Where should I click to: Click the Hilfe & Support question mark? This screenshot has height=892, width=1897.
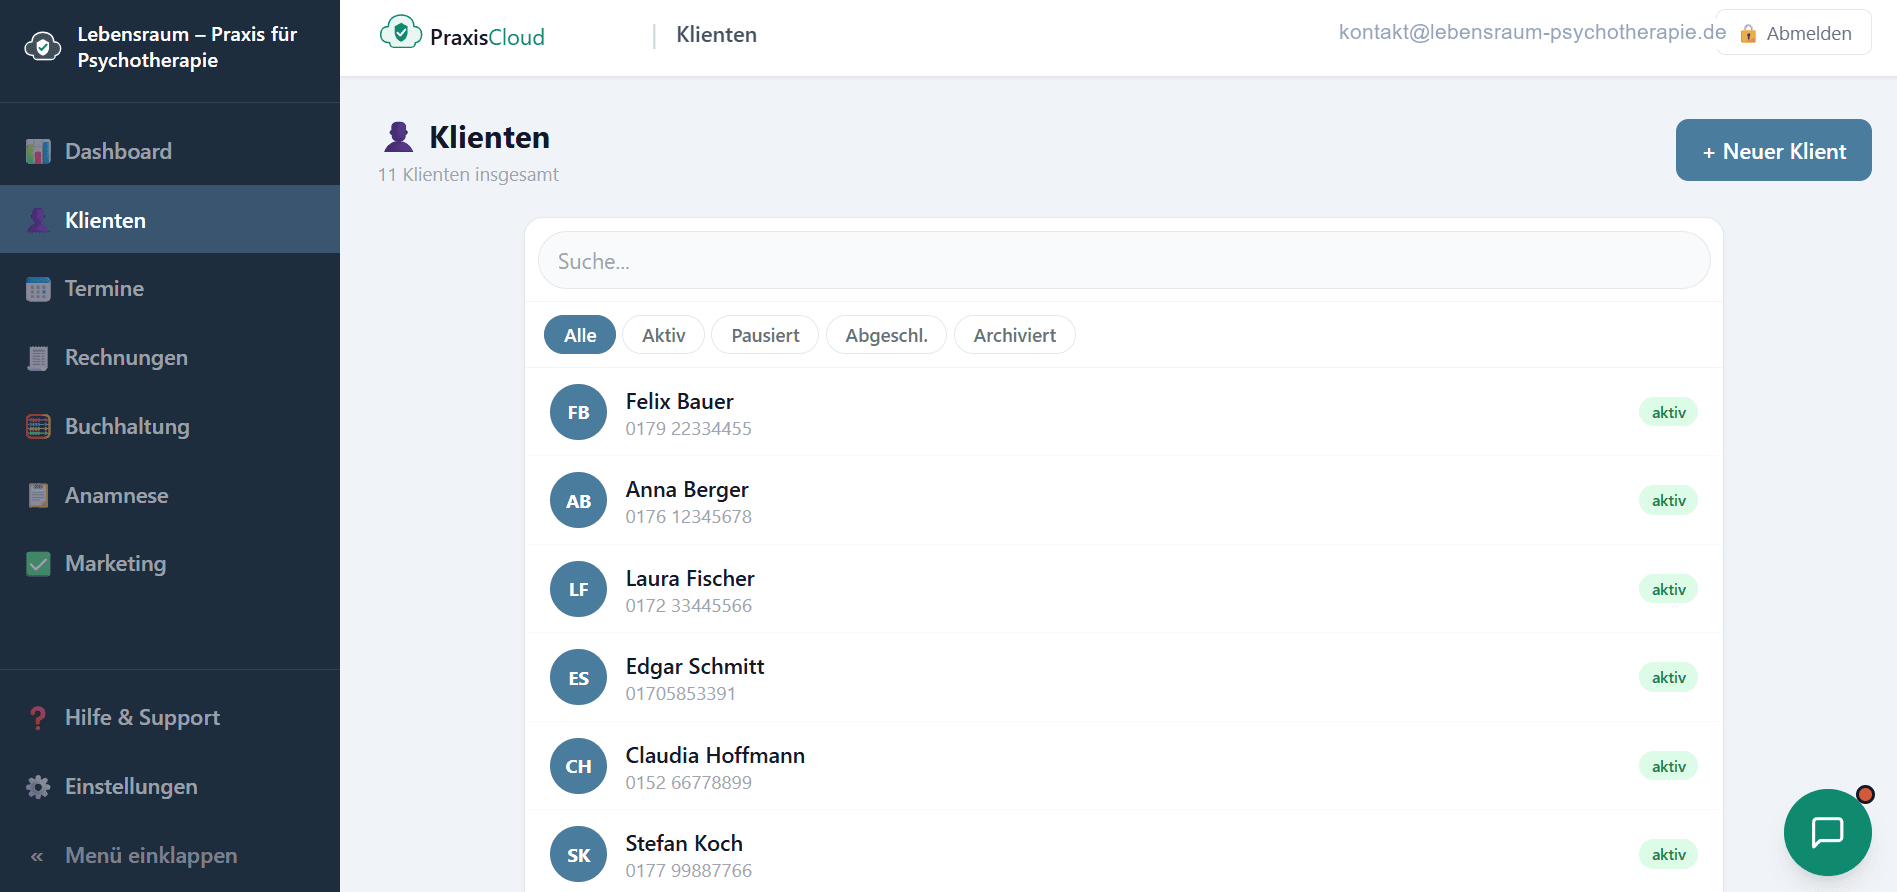point(38,718)
